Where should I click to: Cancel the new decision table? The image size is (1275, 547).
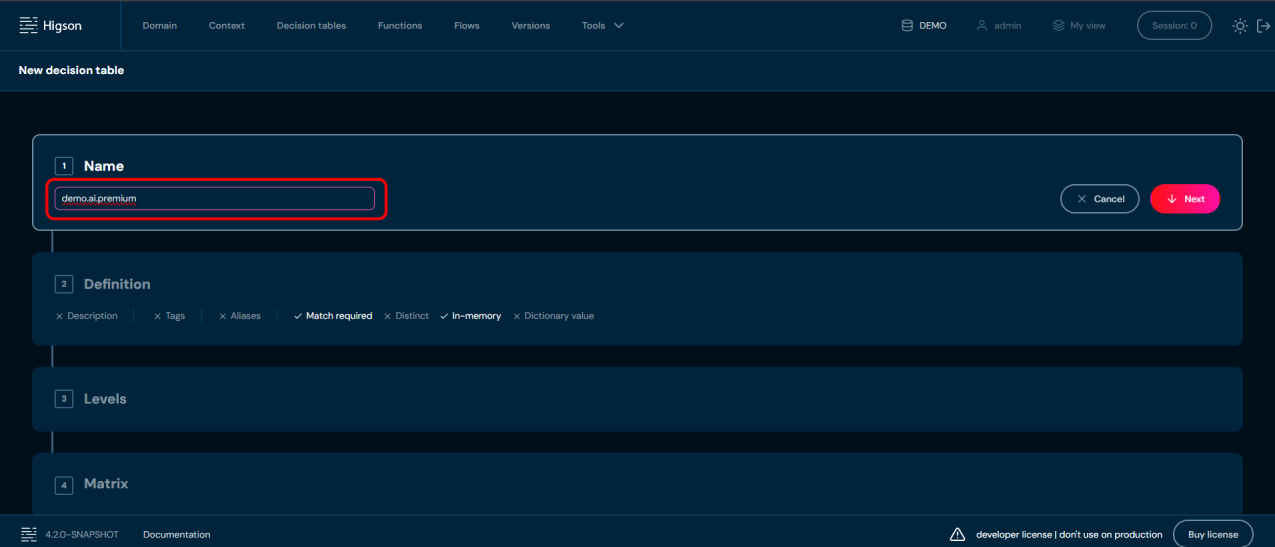tap(1099, 199)
